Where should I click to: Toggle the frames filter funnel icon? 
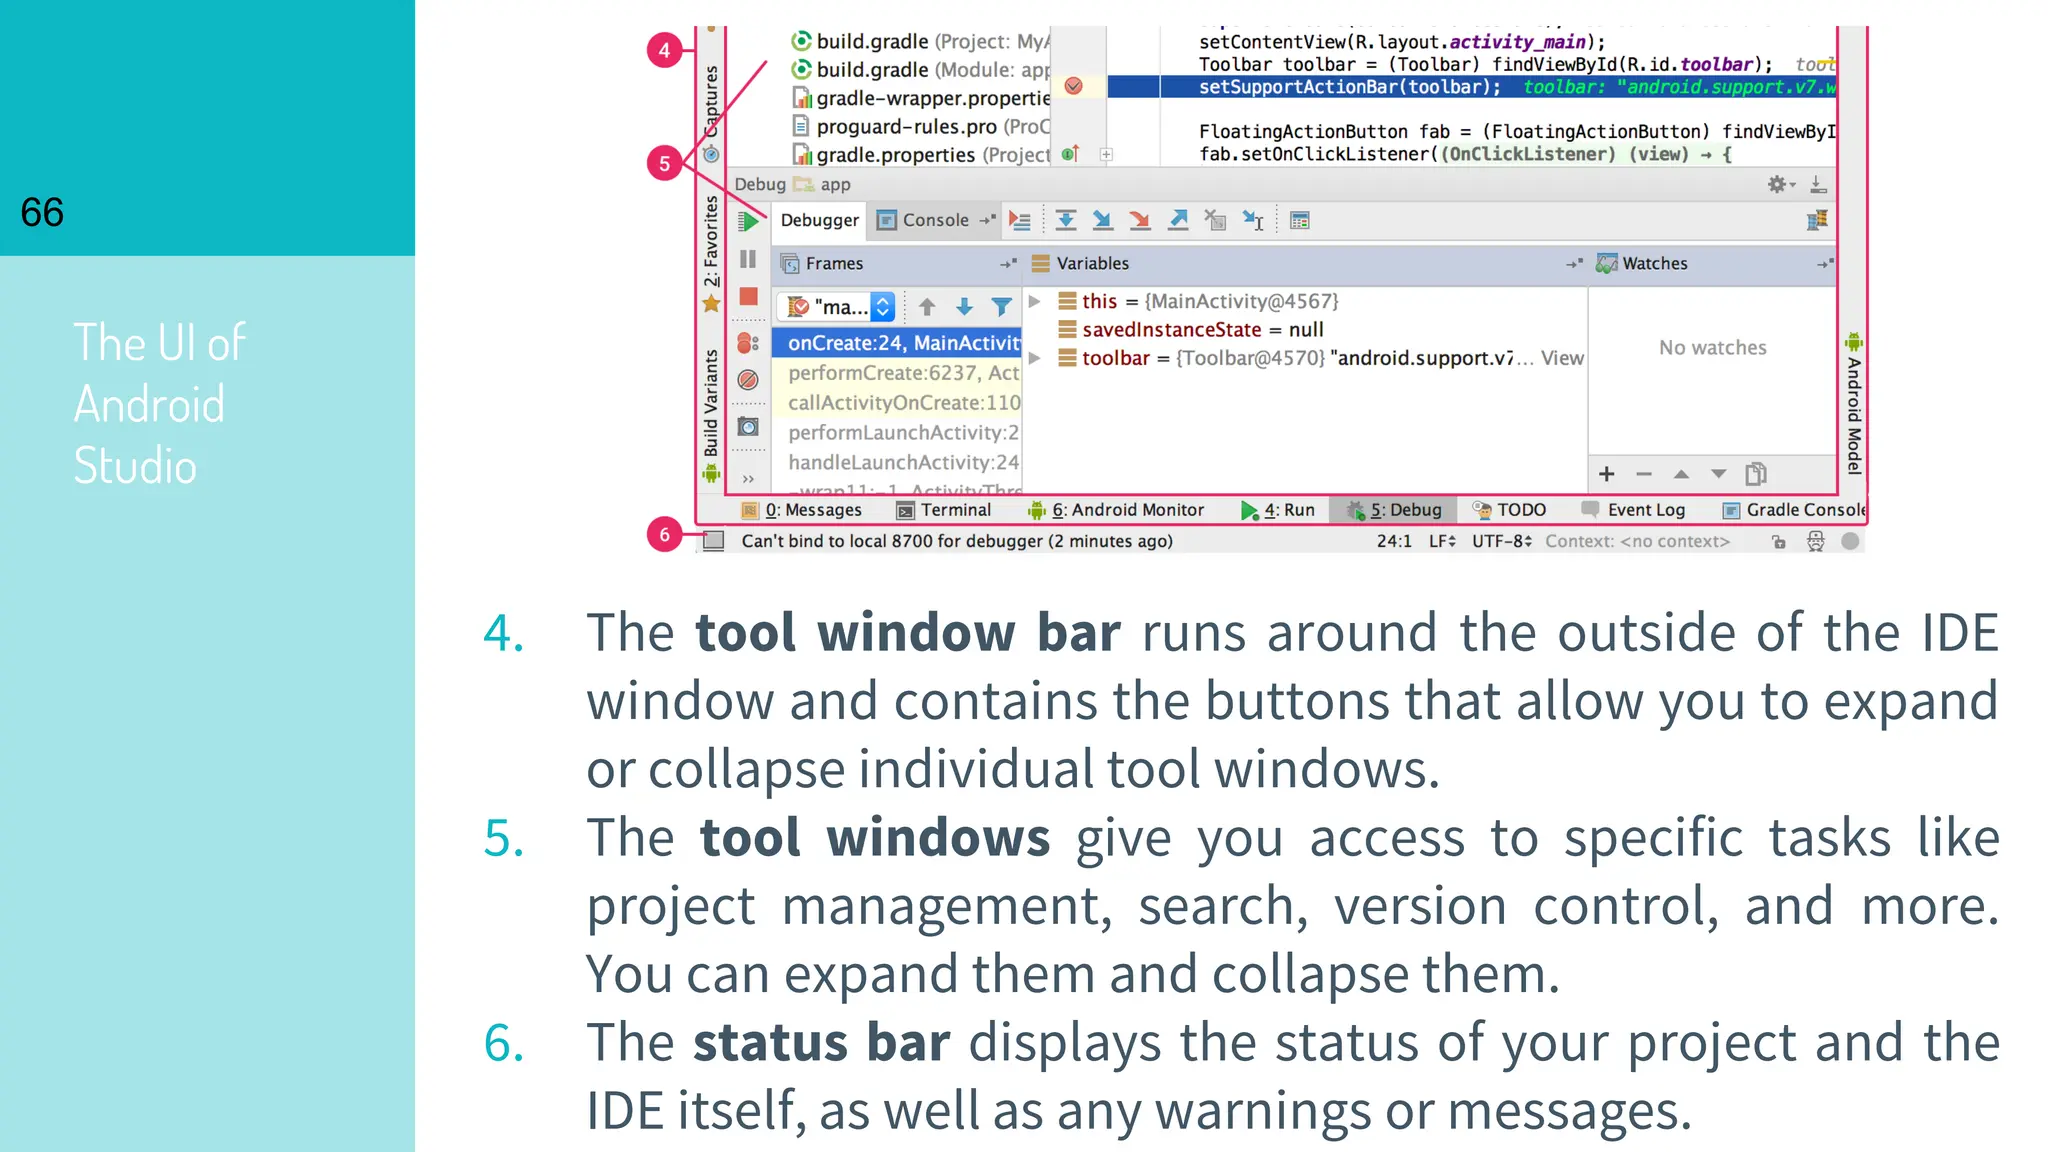point(1001,307)
